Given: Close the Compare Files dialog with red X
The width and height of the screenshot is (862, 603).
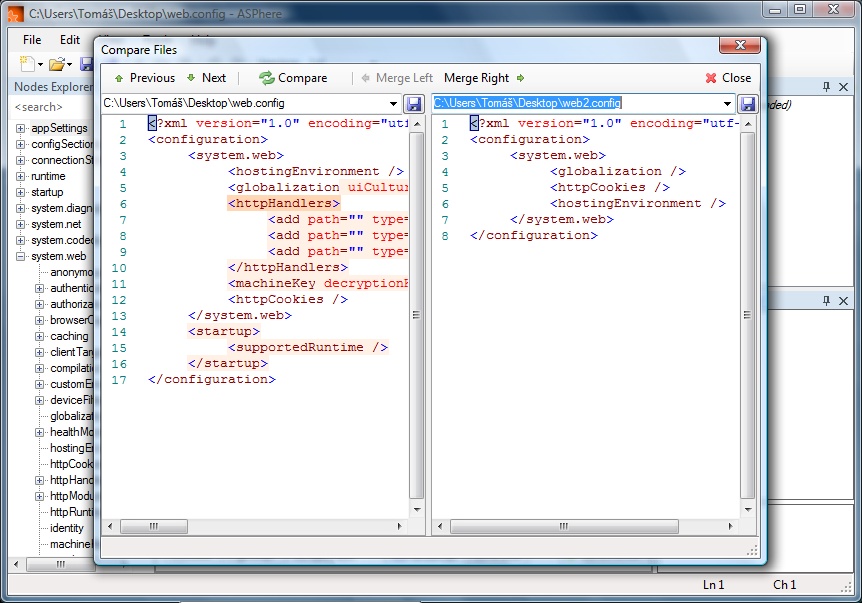Looking at the screenshot, I should click(x=740, y=45).
